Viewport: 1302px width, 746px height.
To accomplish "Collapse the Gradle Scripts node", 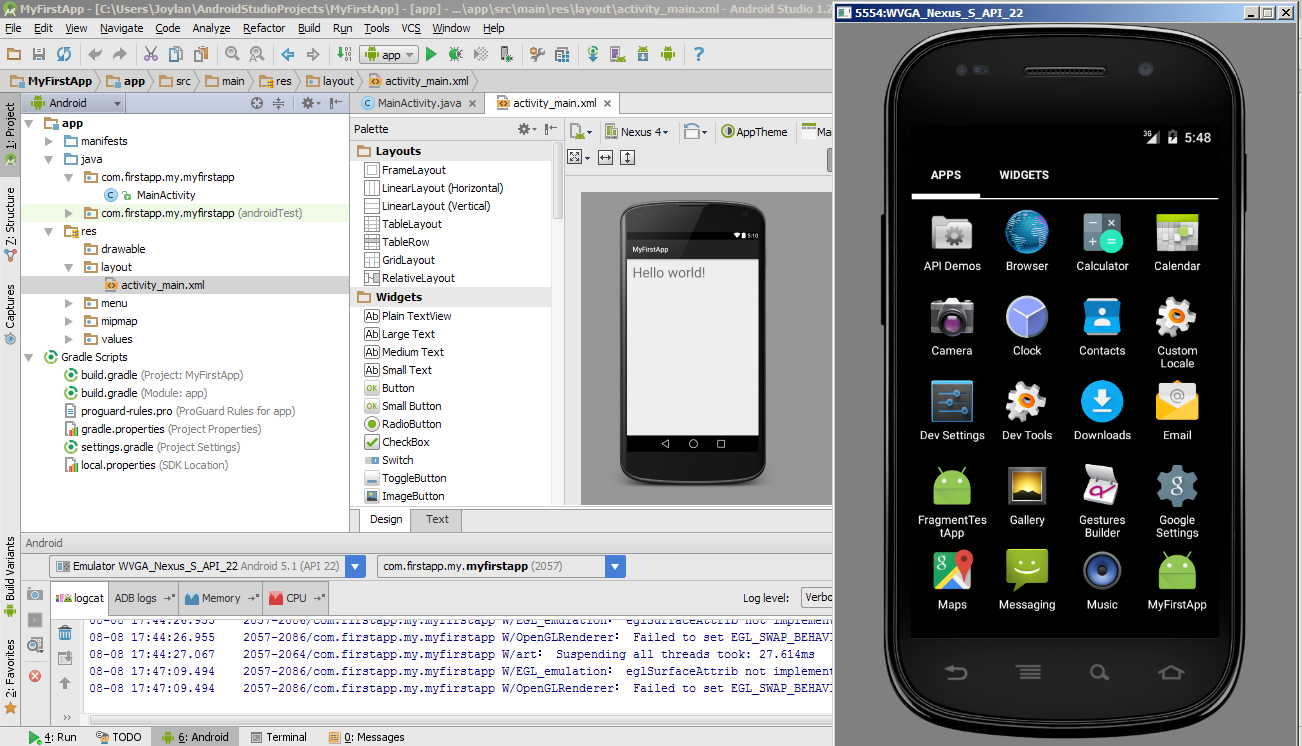I will tap(28, 357).
